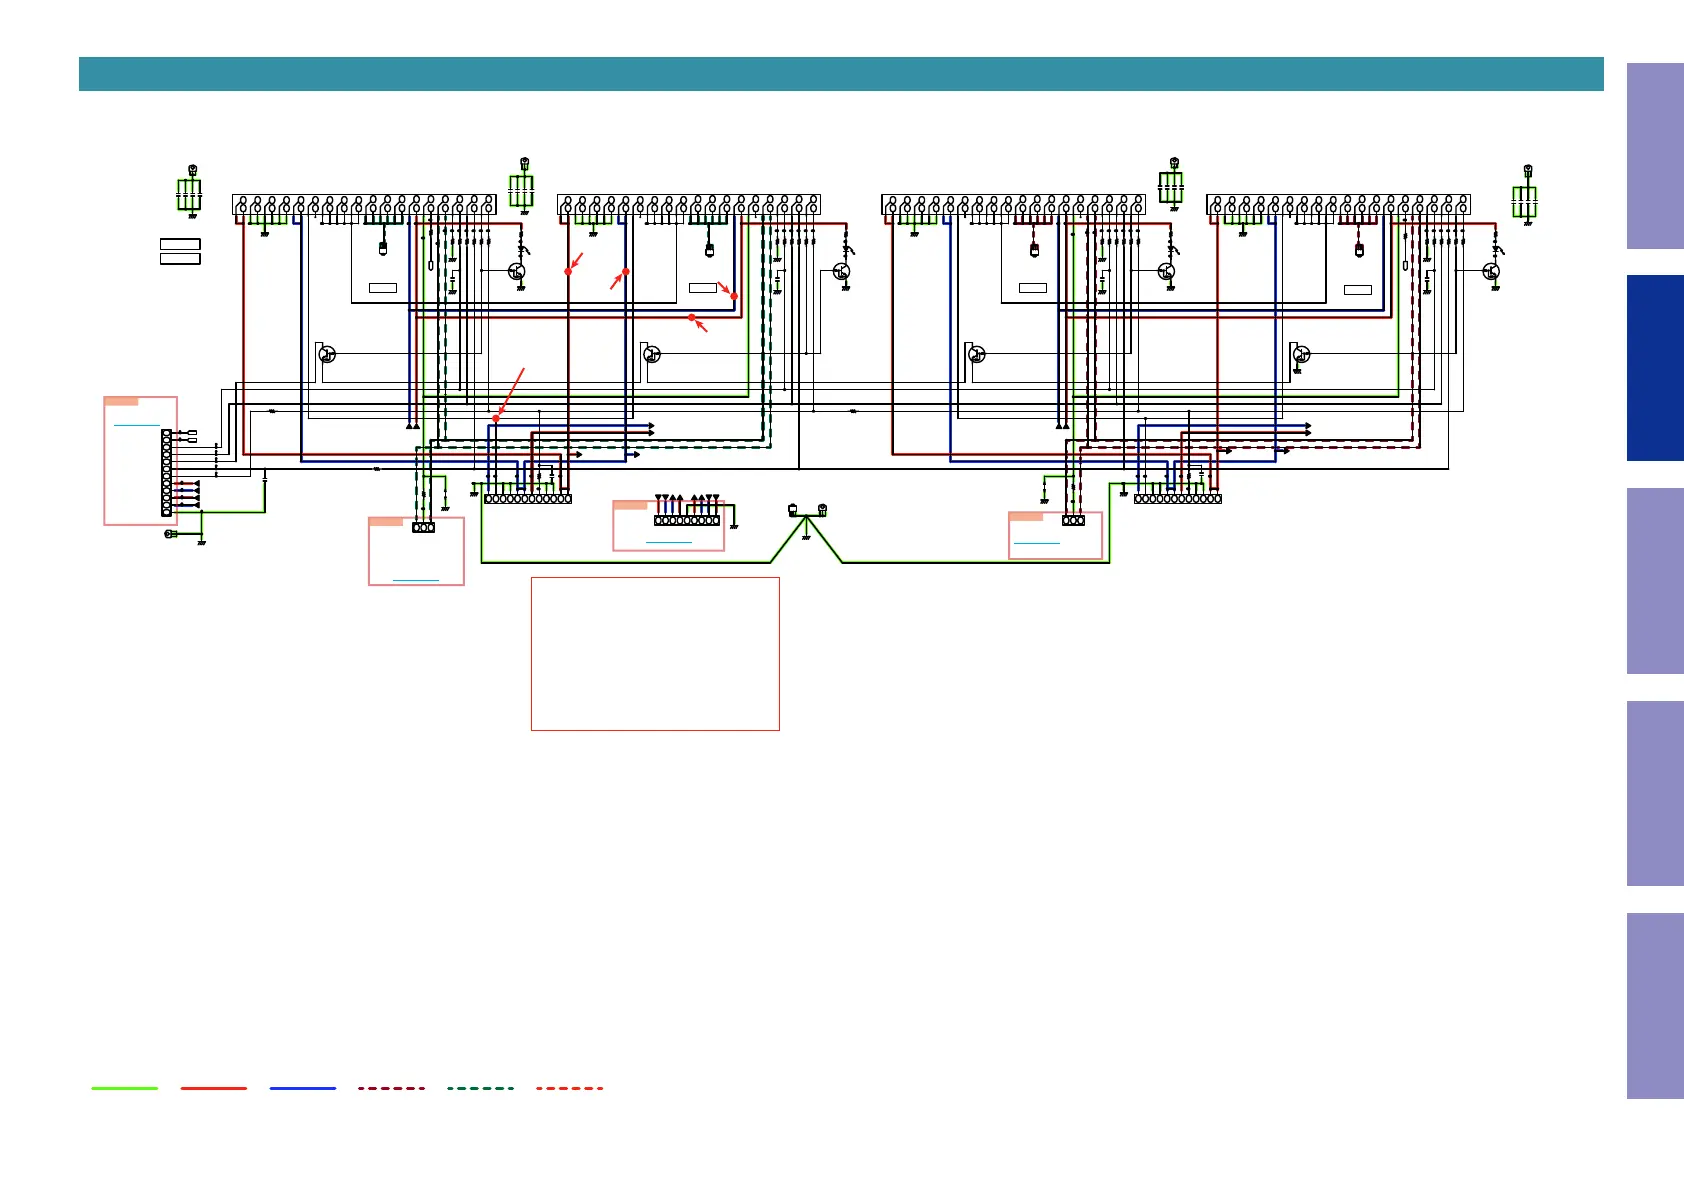This screenshot has width=1684, height=1191.
Task: Follow the link in the pink box on the right half
Action: point(1037,543)
